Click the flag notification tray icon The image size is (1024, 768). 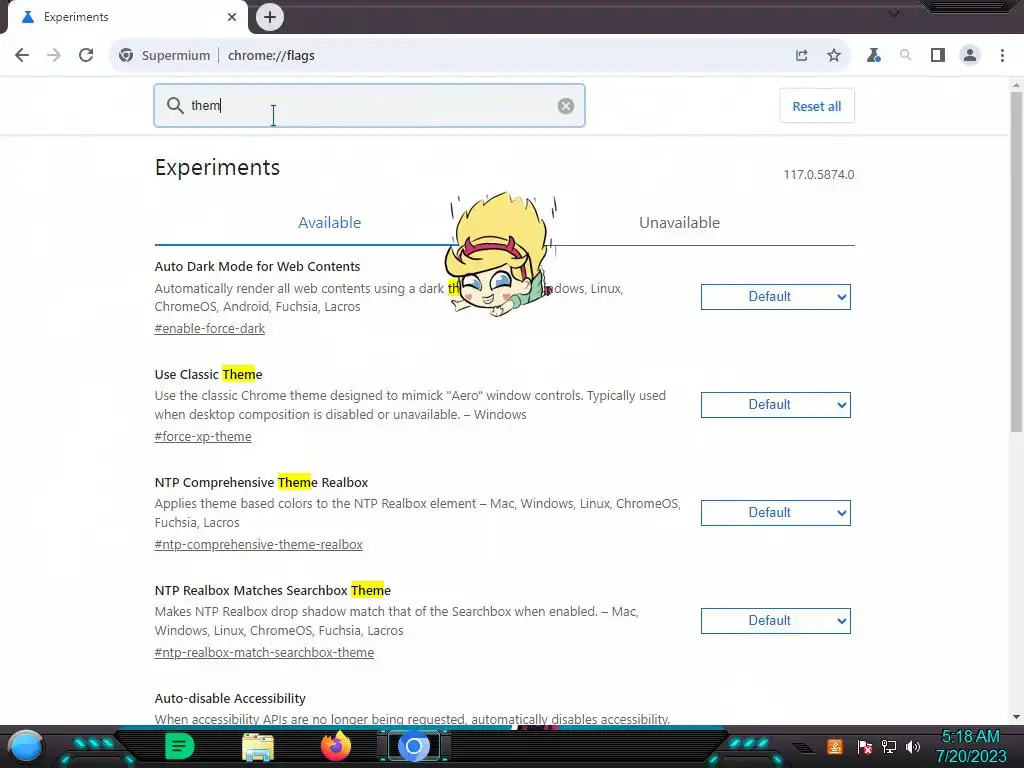point(865,747)
